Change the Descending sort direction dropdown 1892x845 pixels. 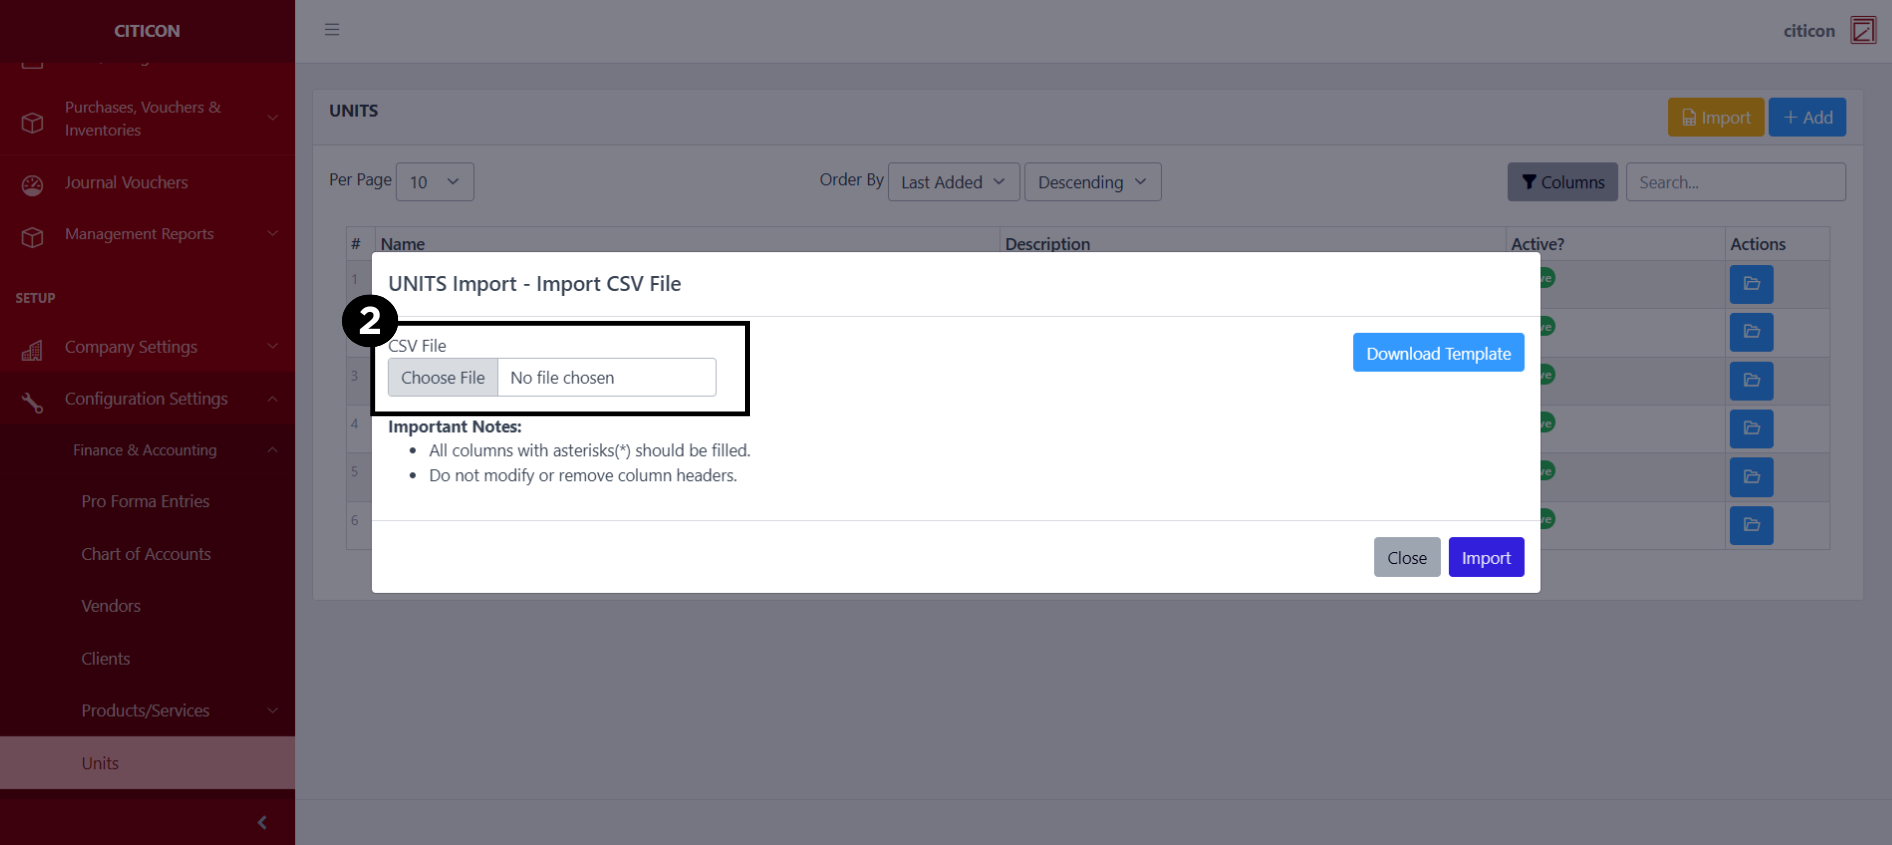point(1092,182)
